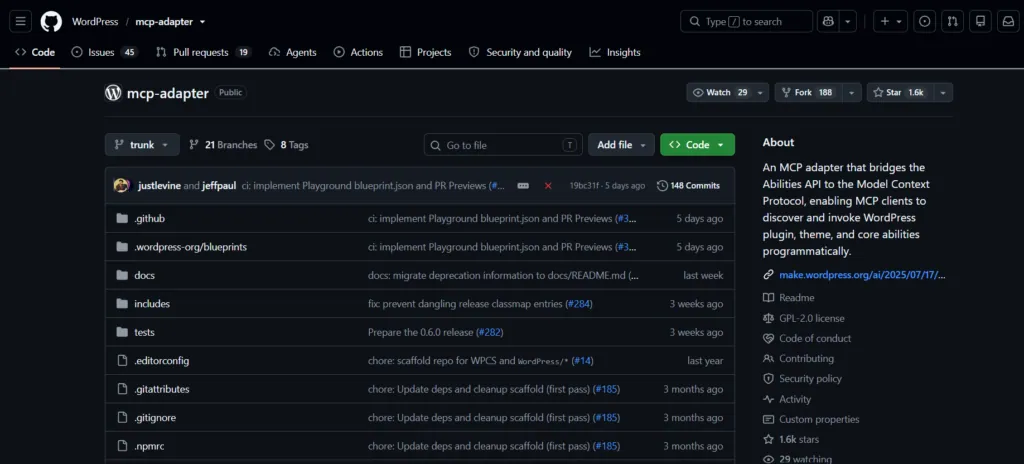Open commit hash 19bc31f
The height and width of the screenshot is (464, 1024).
click(584, 186)
